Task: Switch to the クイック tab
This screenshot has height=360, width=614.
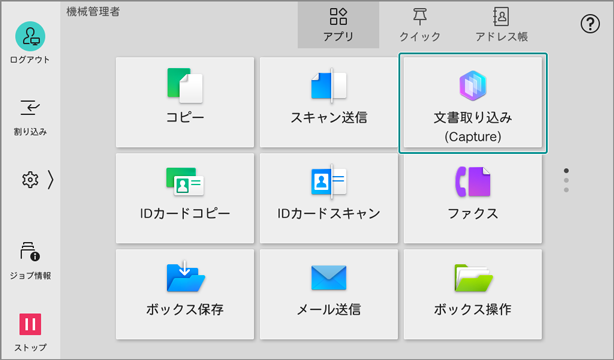Action: (420, 25)
